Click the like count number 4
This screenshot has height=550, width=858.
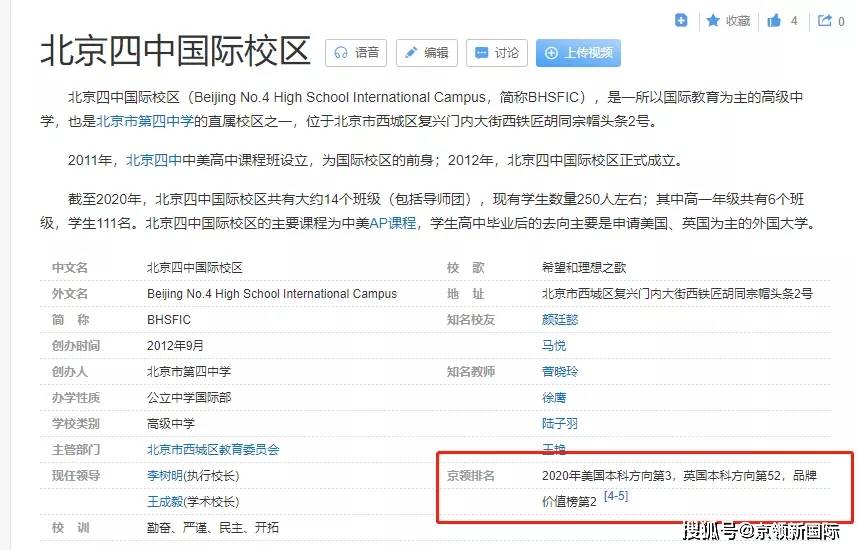coord(794,21)
